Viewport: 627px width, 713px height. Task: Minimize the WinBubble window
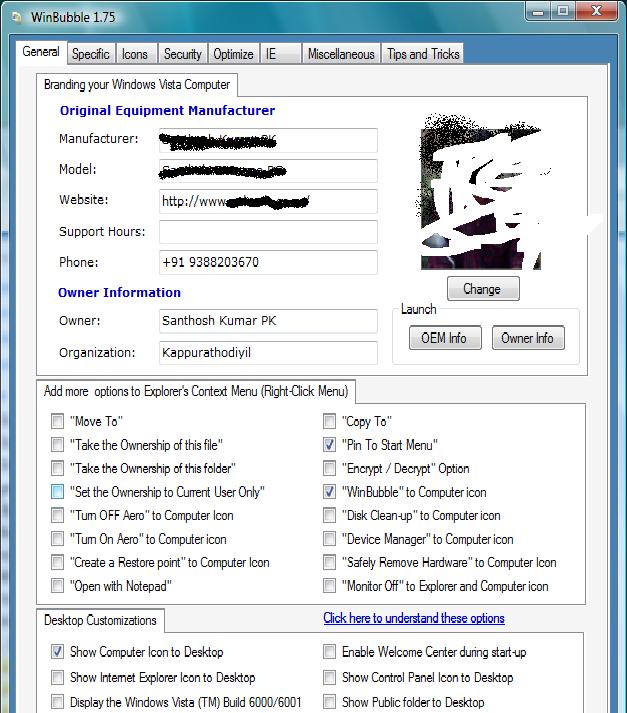click(x=538, y=11)
